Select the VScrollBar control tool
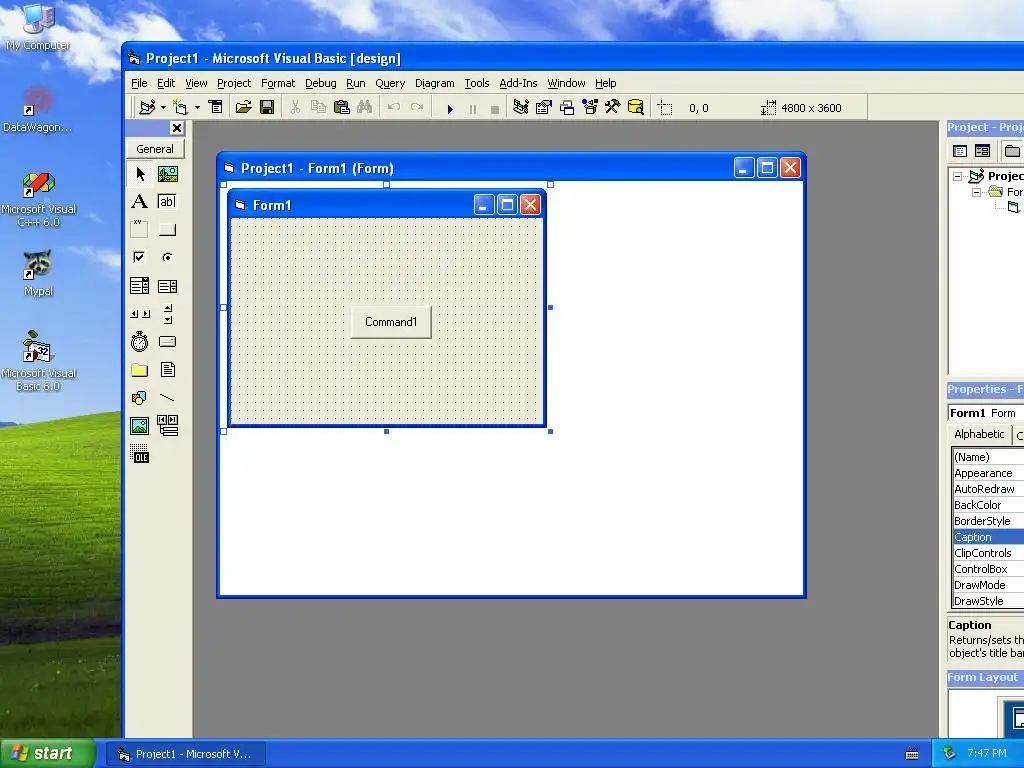This screenshot has height=768, width=1024. [168, 313]
